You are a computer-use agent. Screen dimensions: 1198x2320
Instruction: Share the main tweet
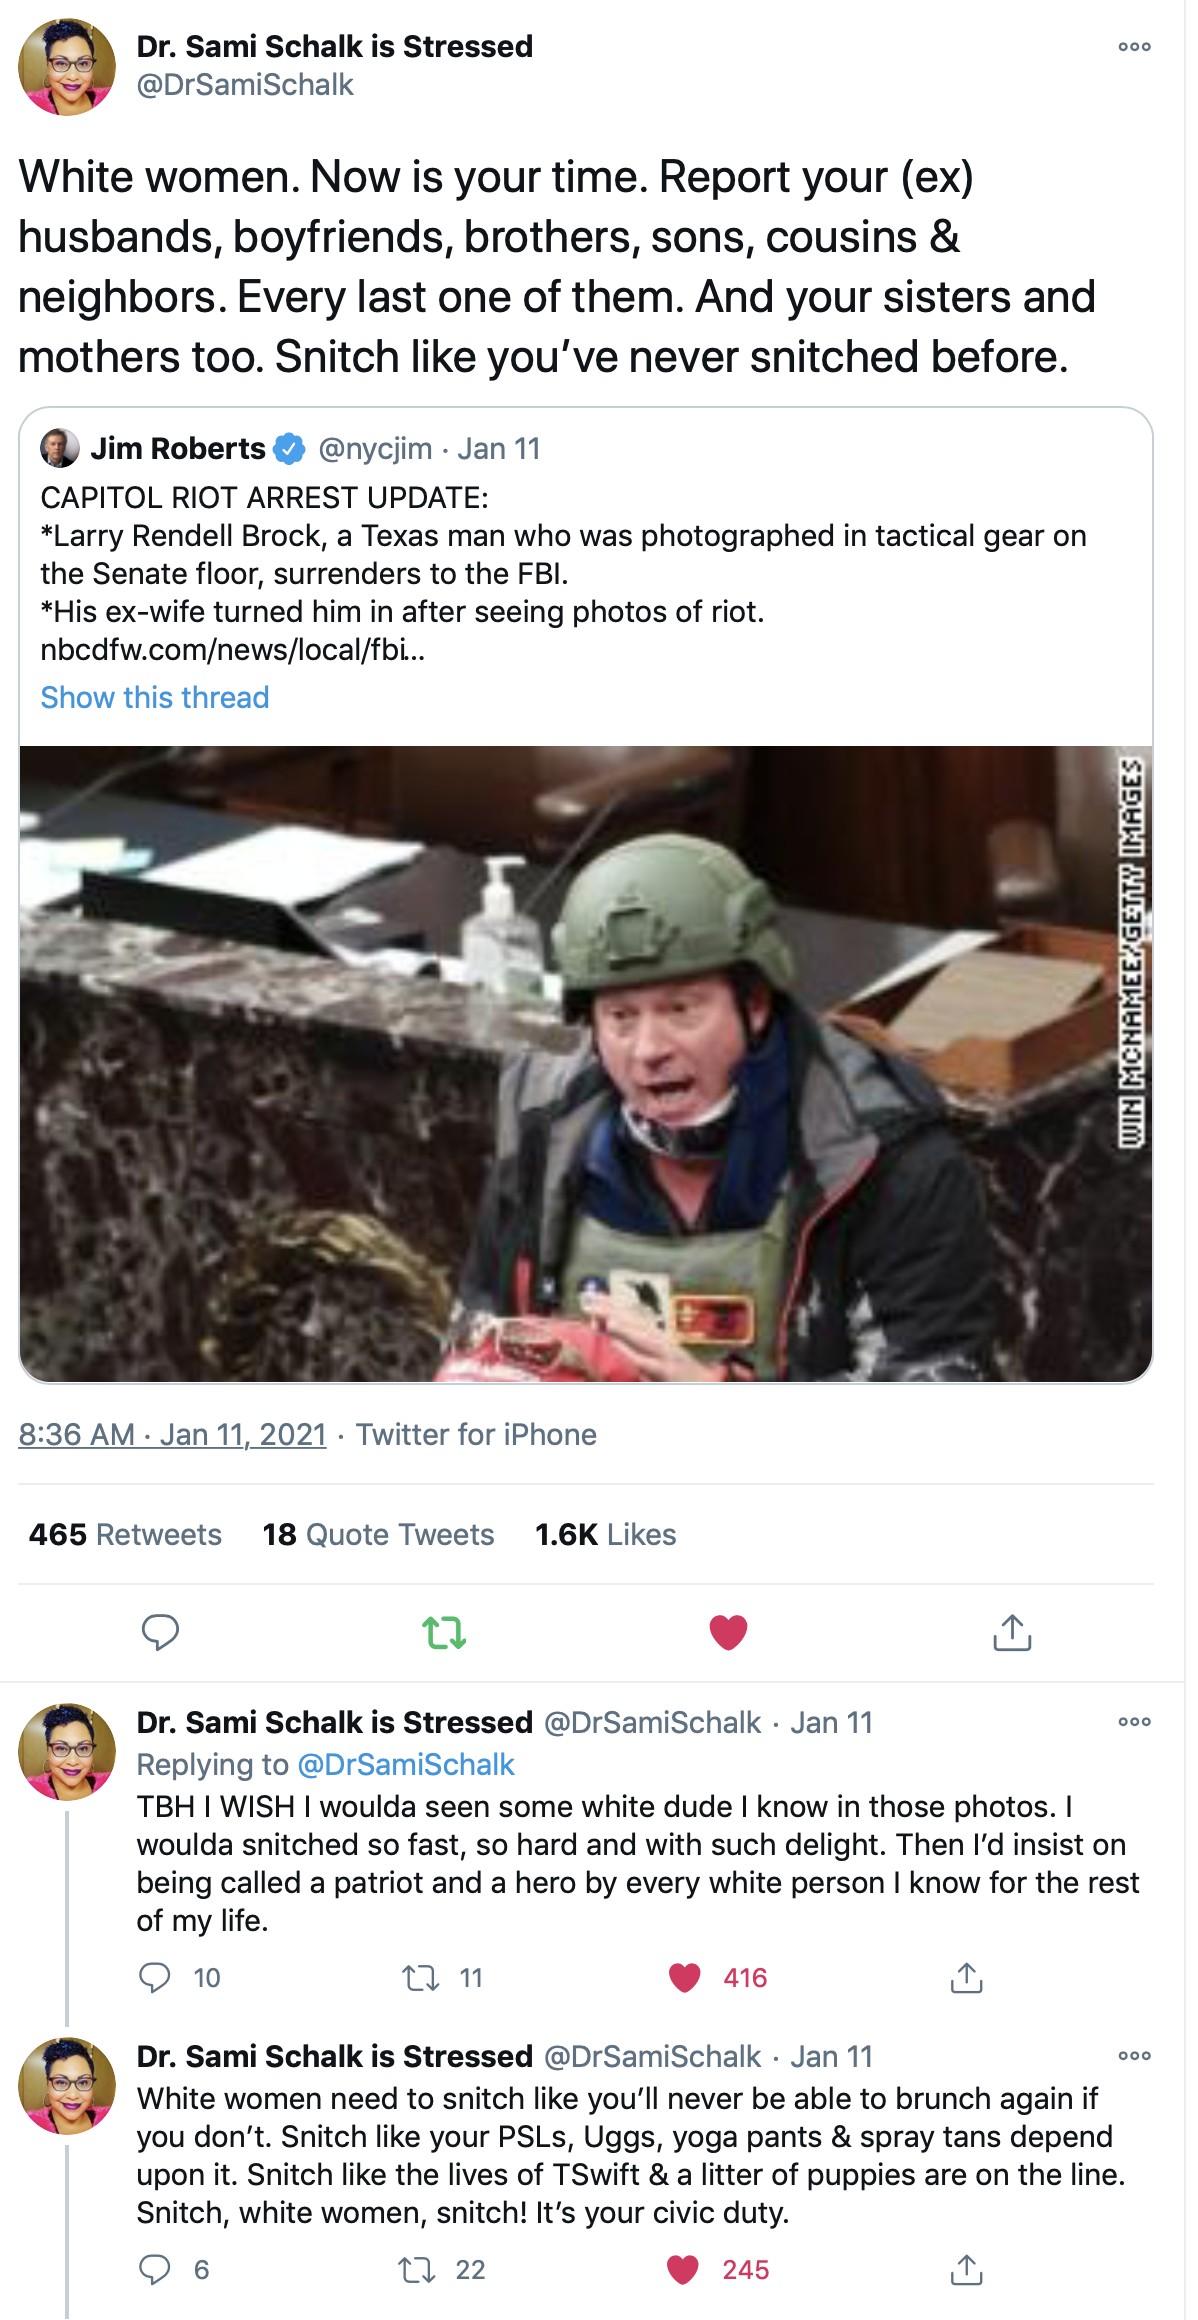(x=1012, y=1632)
